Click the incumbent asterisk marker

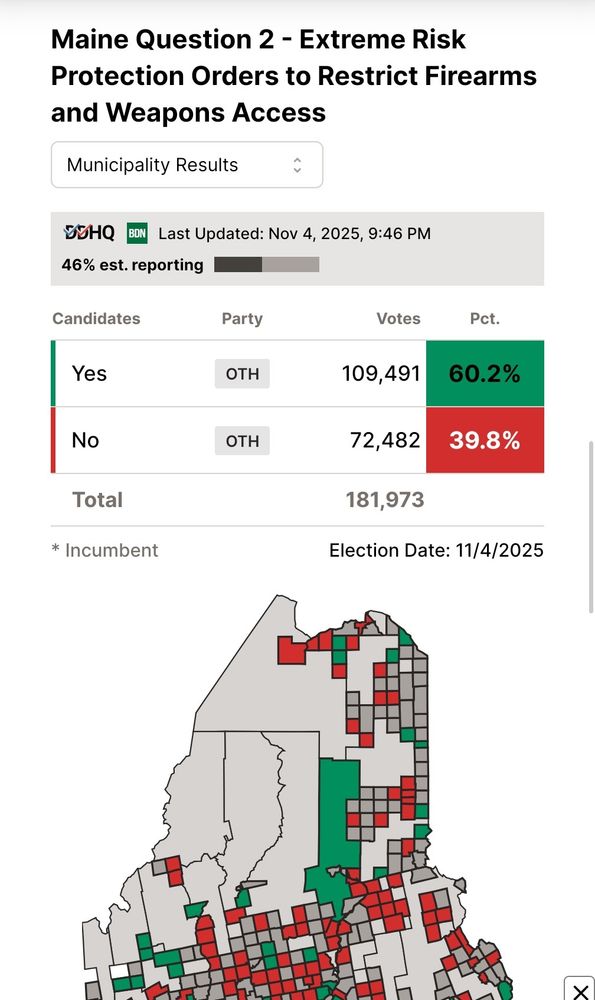coord(56,550)
